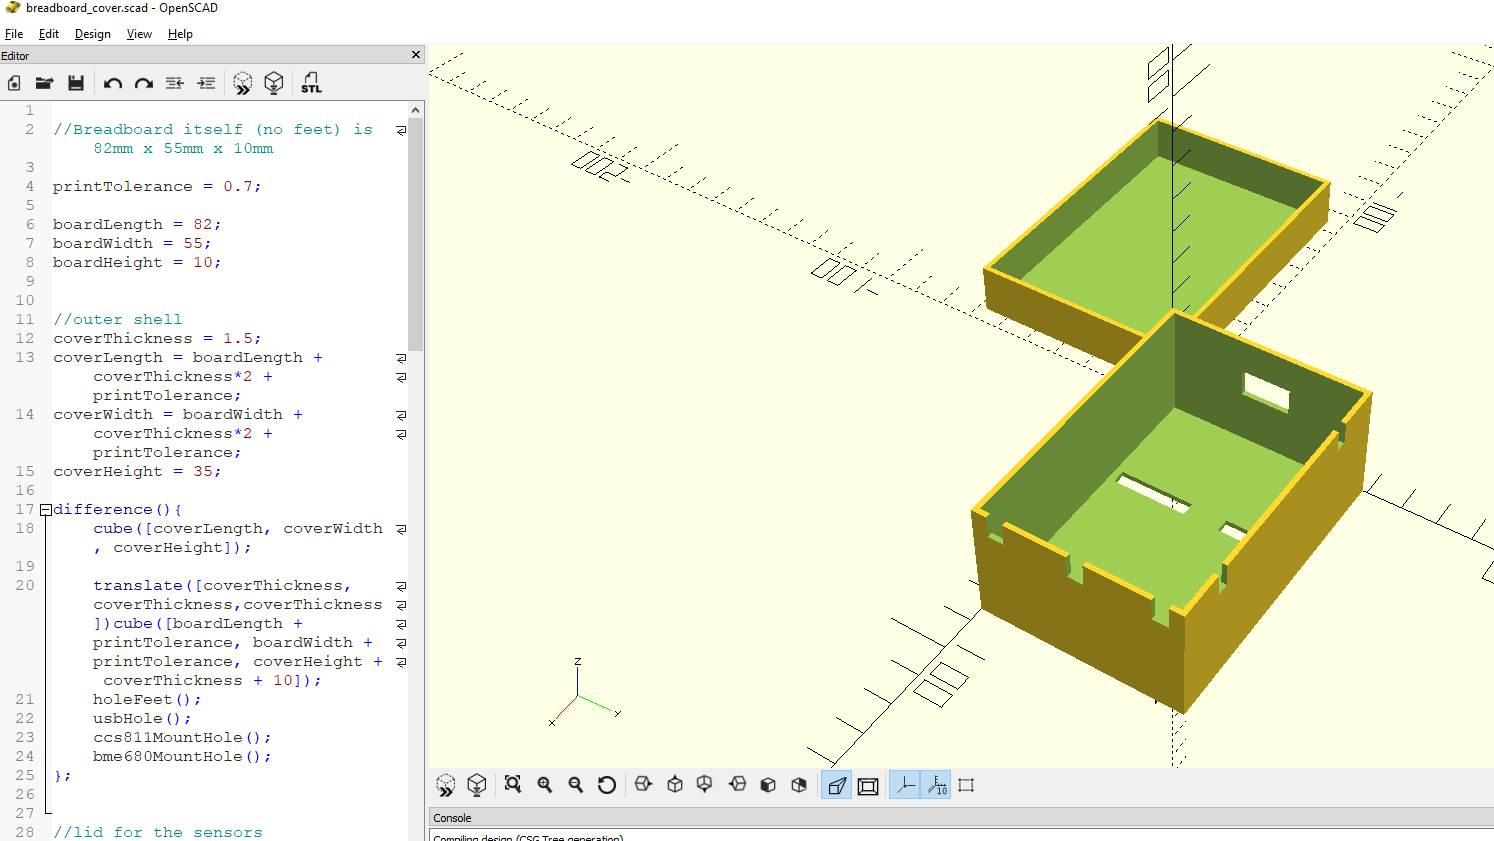Open a file using the folder icon

click(44, 83)
